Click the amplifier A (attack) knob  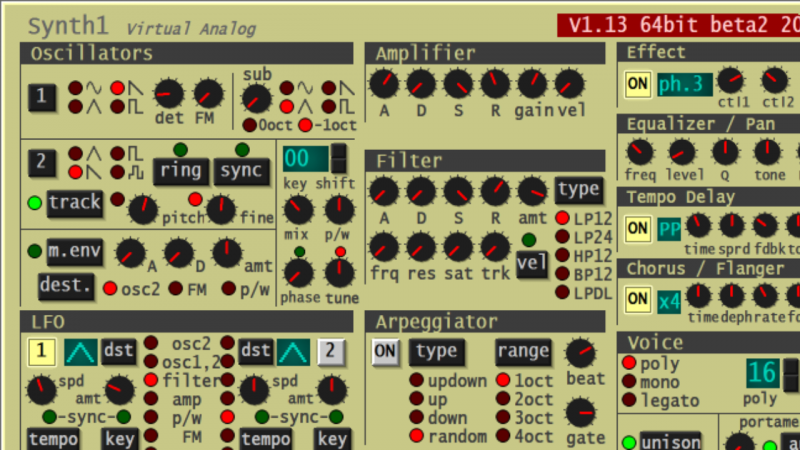tap(384, 84)
